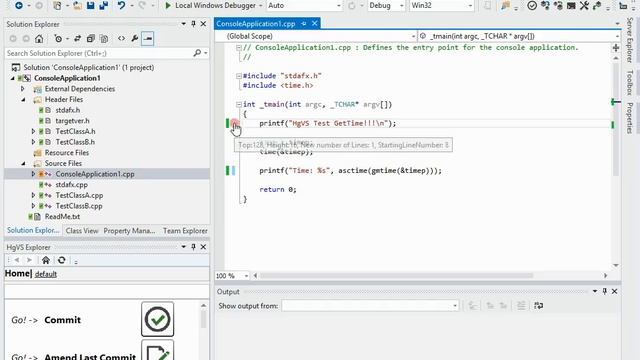Click the Search Solution Explorer field

98,53
